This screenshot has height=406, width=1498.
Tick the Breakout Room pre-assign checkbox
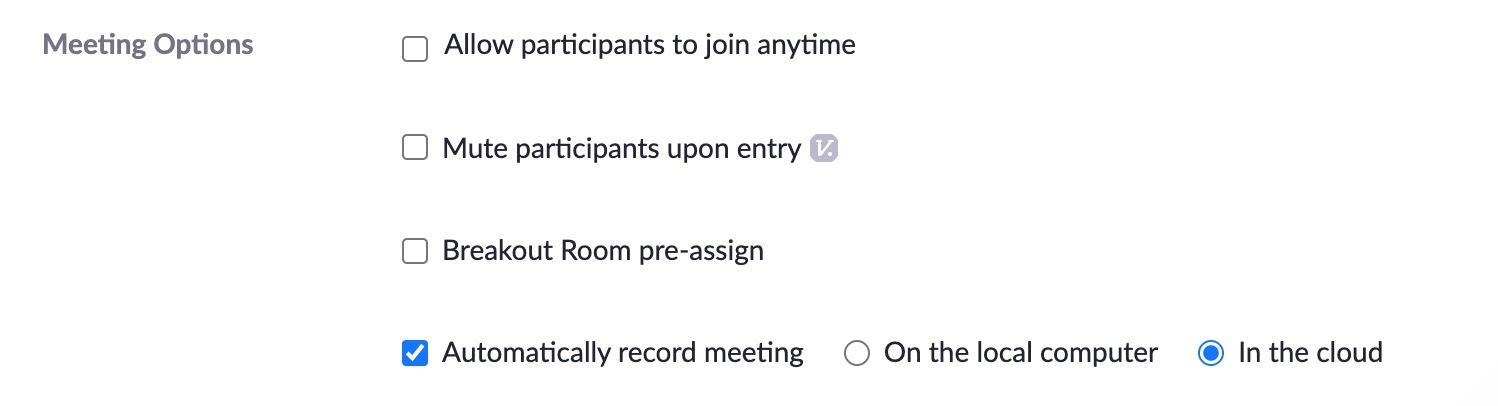pyautogui.click(x=414, y=251)
